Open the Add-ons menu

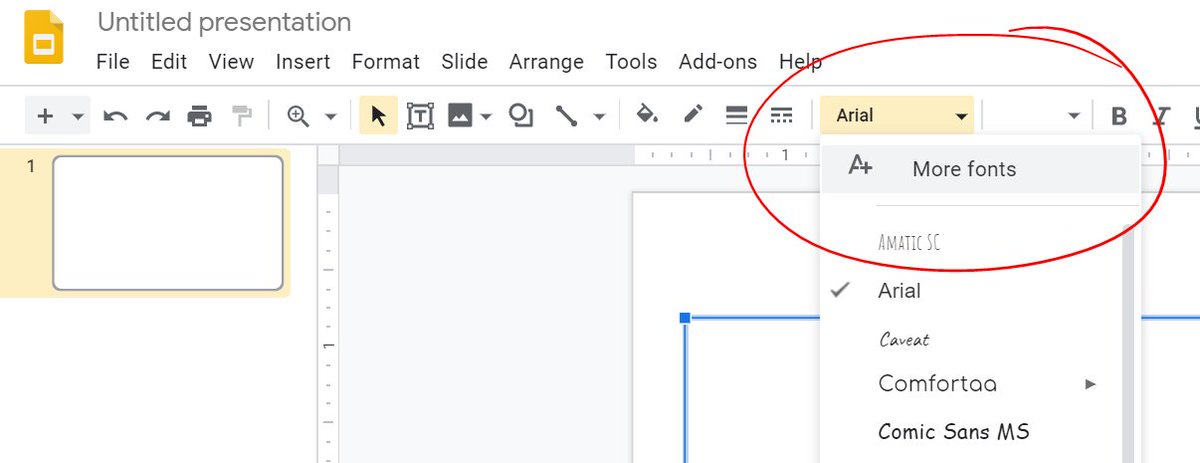click(717, 62)
